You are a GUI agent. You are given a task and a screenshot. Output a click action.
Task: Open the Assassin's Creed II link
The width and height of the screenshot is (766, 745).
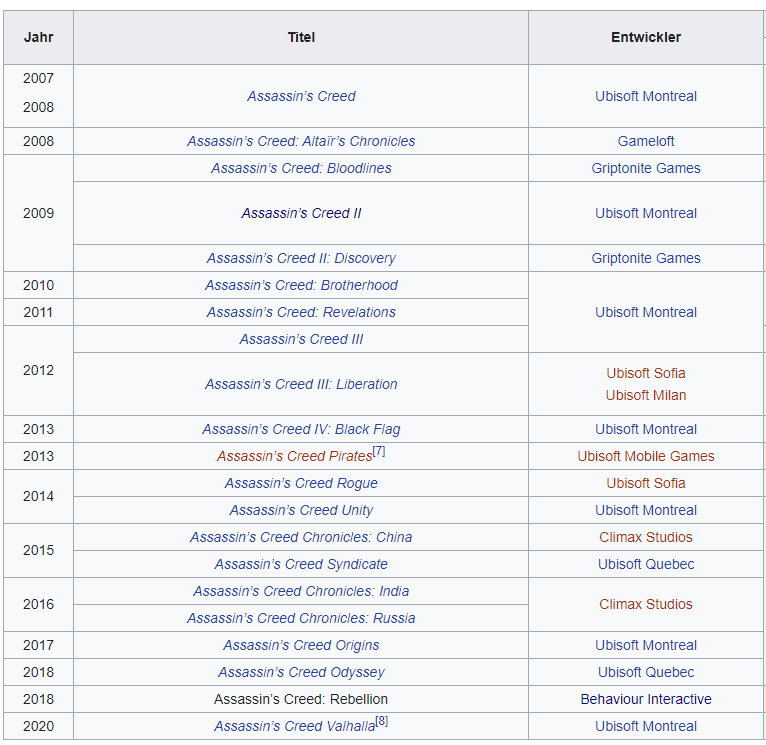click(301, 213)
